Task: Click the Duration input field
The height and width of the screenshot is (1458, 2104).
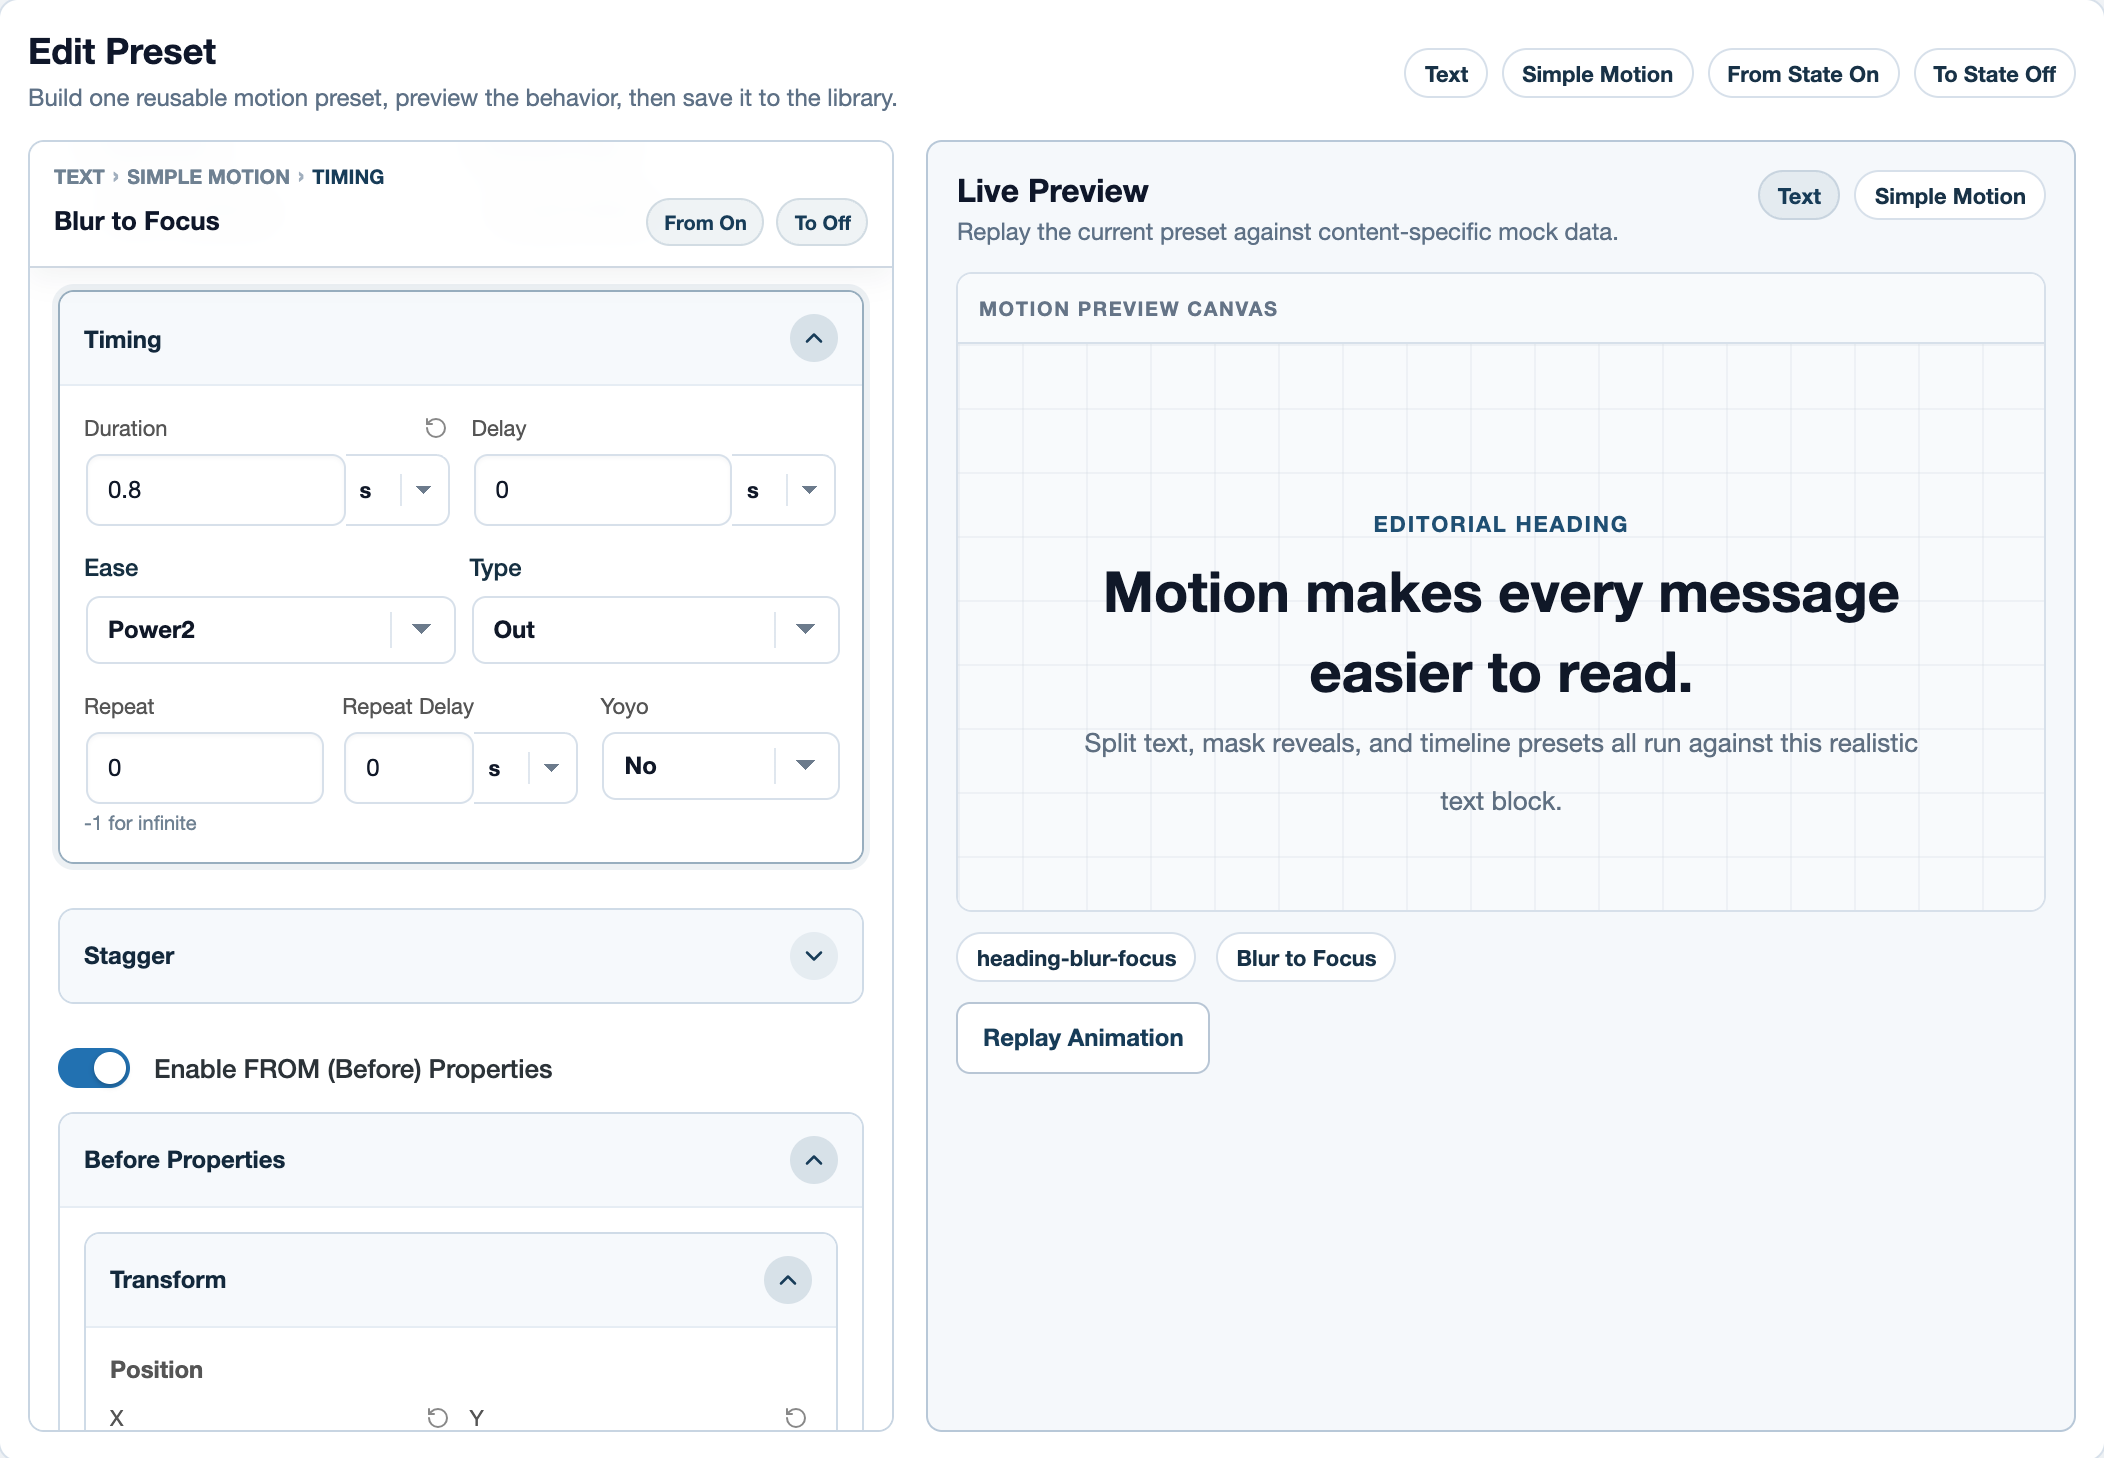Action: pos(216,490)
